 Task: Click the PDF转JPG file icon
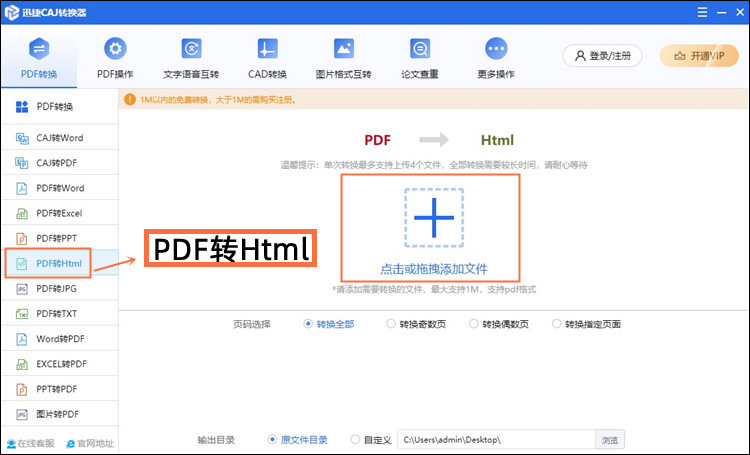[x=22, y=289]
